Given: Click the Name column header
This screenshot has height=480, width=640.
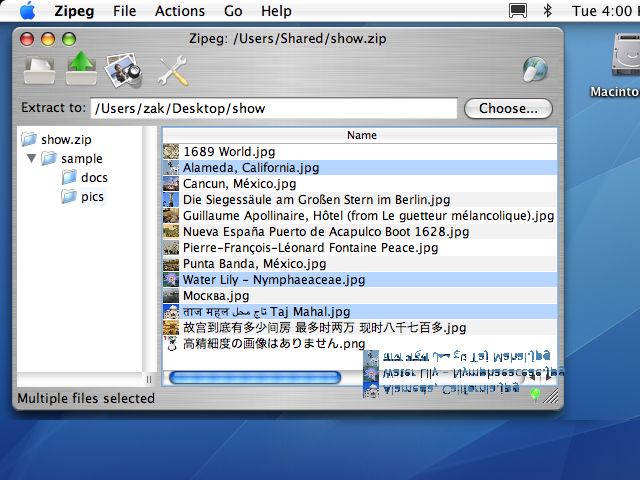Looking at the screenshot, I should pos(360,135).
